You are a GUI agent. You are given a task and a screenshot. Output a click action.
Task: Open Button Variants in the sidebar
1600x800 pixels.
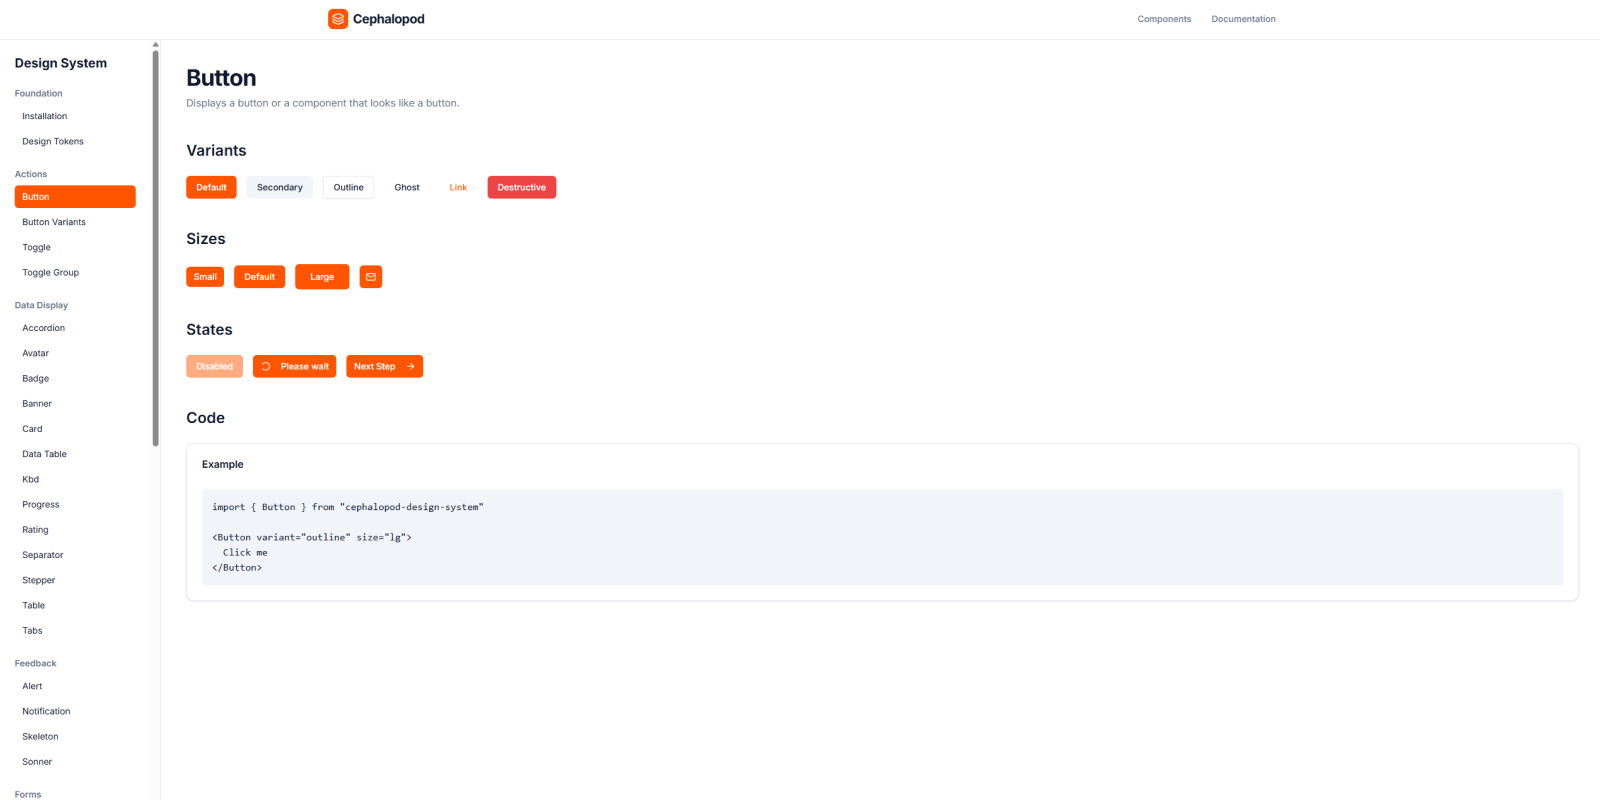click(x=75, y=222)
